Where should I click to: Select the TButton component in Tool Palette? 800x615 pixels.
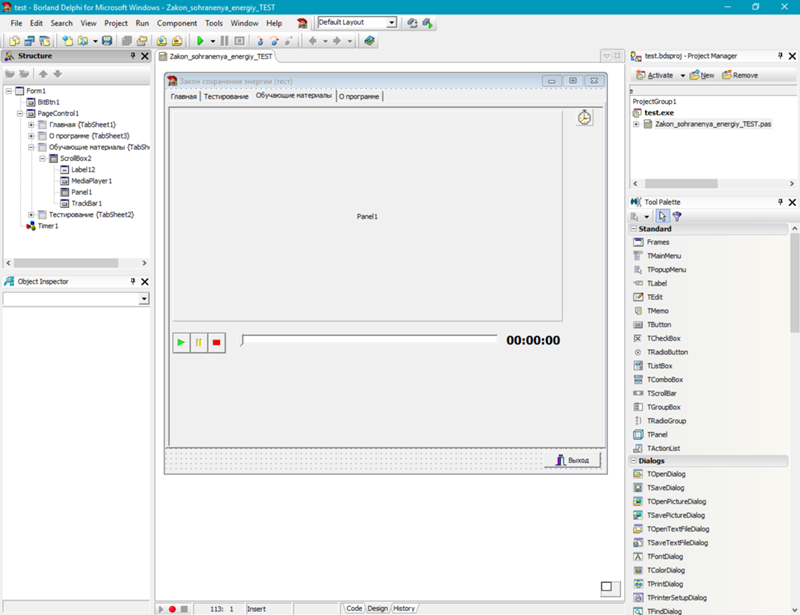(658, 325)
